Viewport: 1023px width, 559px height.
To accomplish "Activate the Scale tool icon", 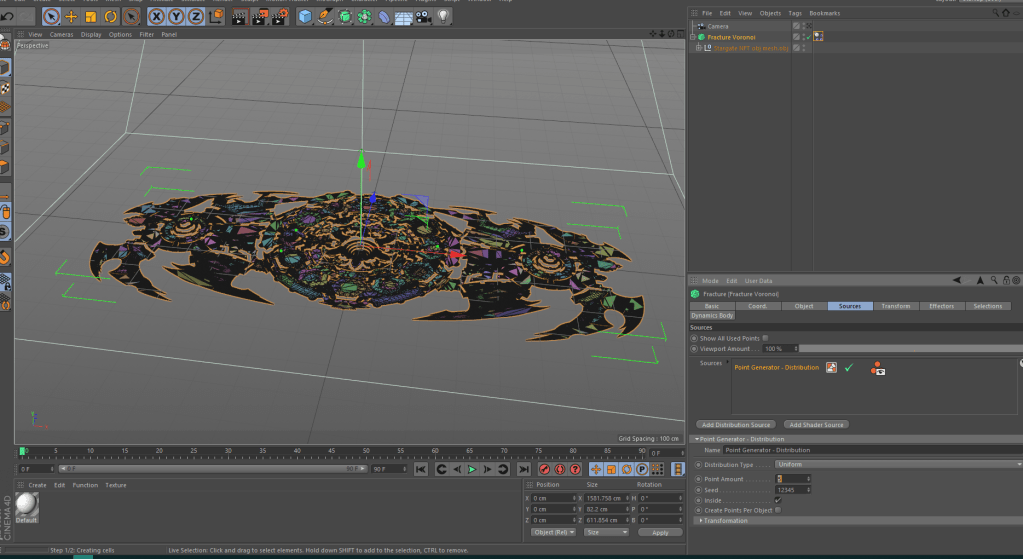I will 91,17.
